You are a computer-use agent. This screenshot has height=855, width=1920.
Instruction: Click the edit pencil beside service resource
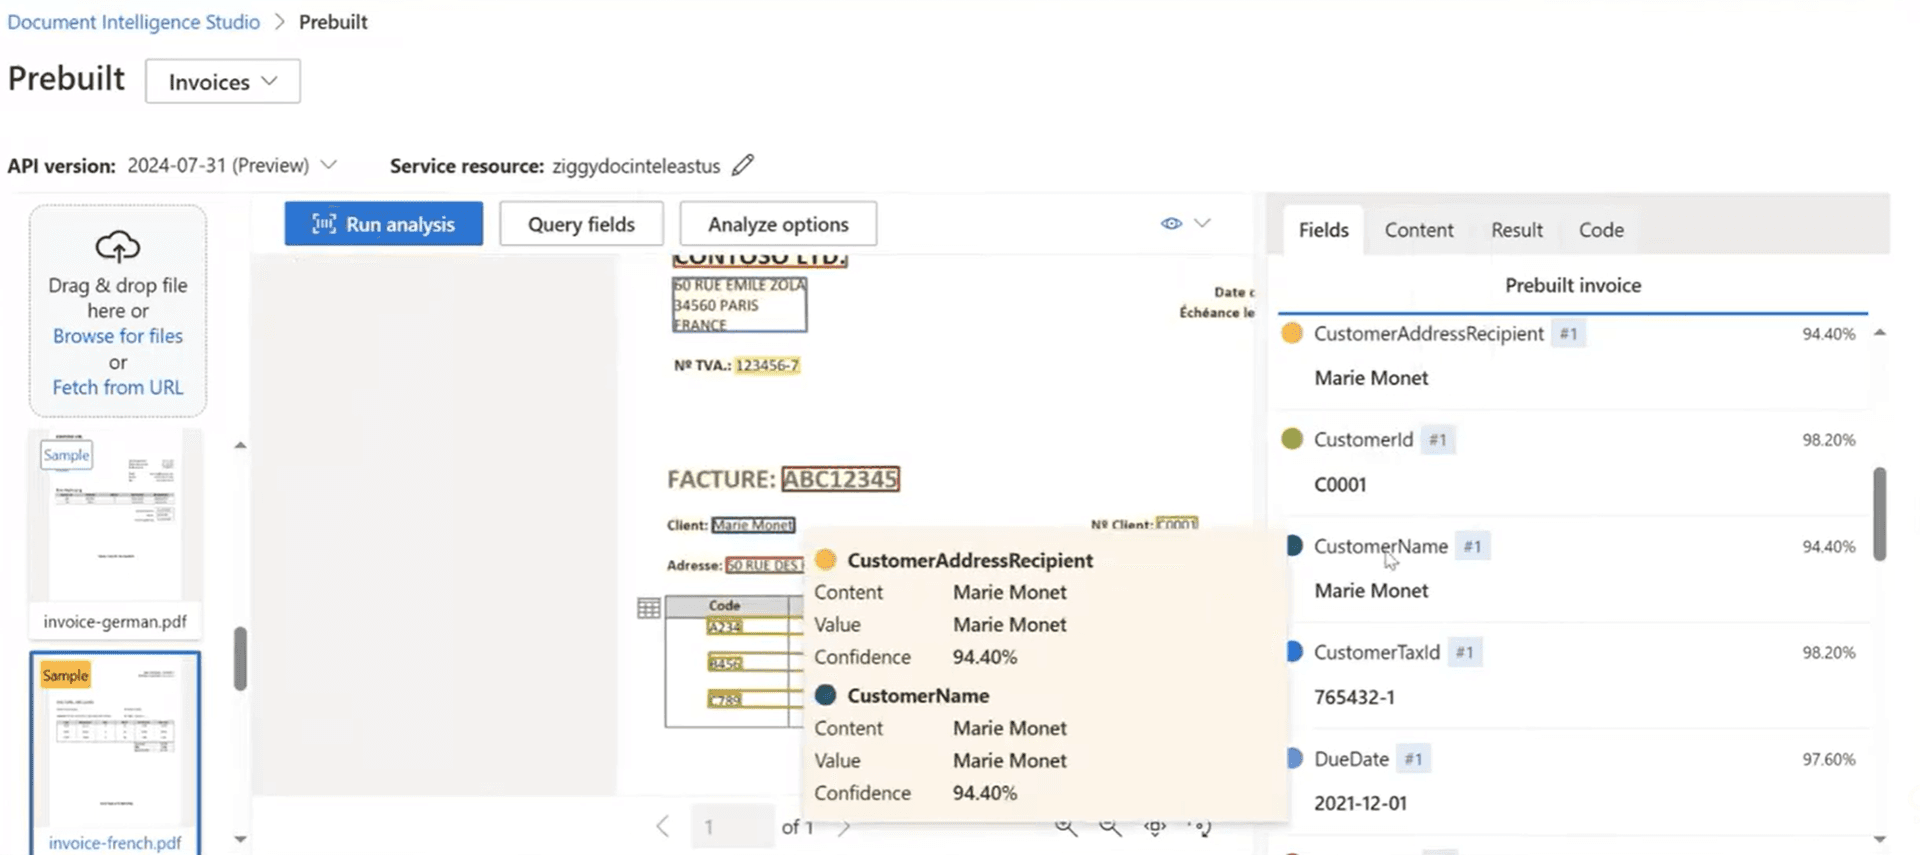(742, 165)
